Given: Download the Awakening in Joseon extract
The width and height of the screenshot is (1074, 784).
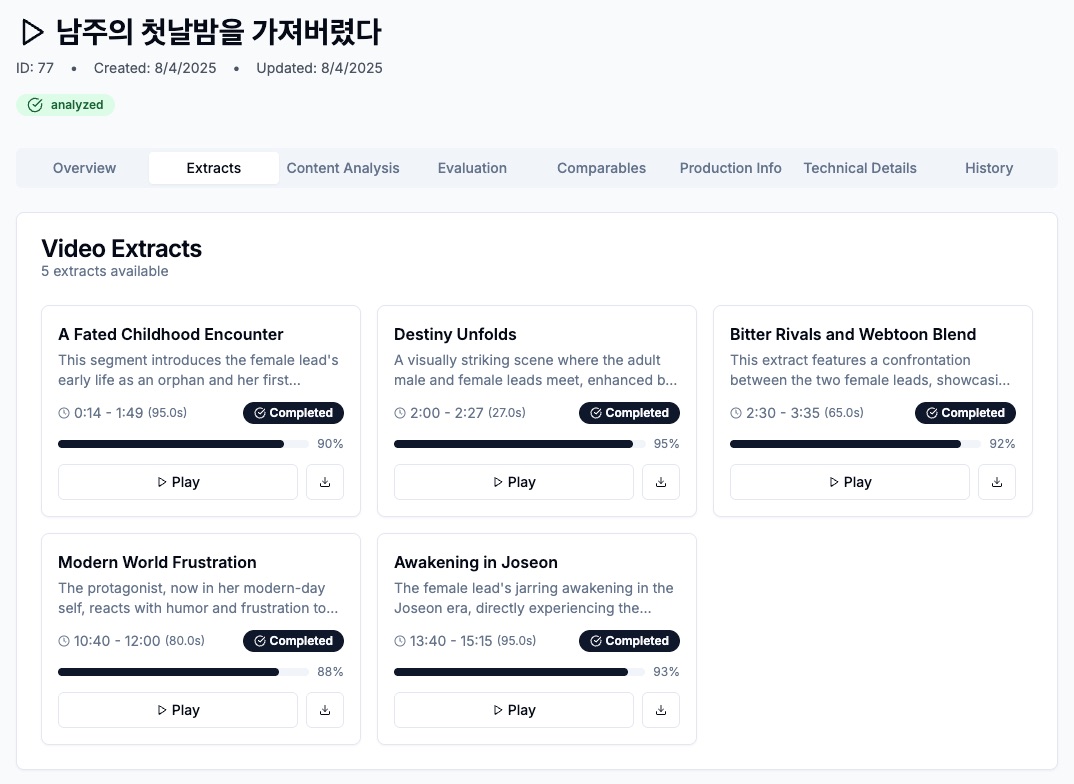Looking at the screenshot, I should point(661,710).
